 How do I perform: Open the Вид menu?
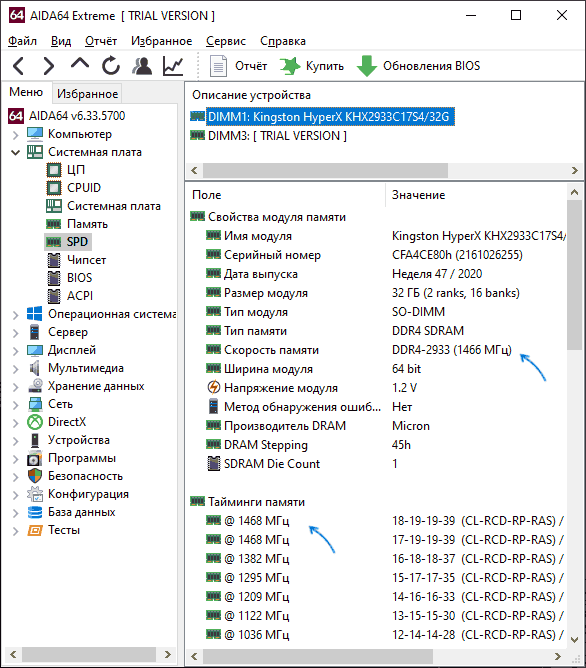[61, 41]
